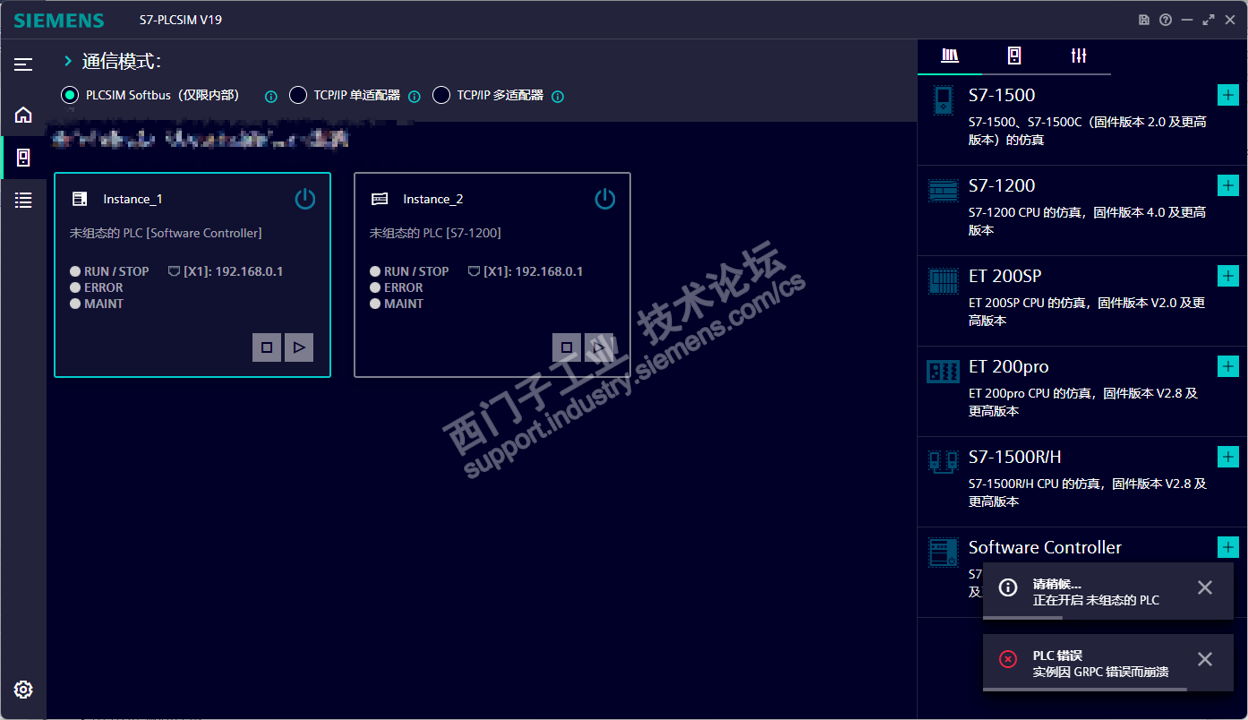Select PLCSIM Softbus communication mode
1248x720 pixels.
pos(69,95)
